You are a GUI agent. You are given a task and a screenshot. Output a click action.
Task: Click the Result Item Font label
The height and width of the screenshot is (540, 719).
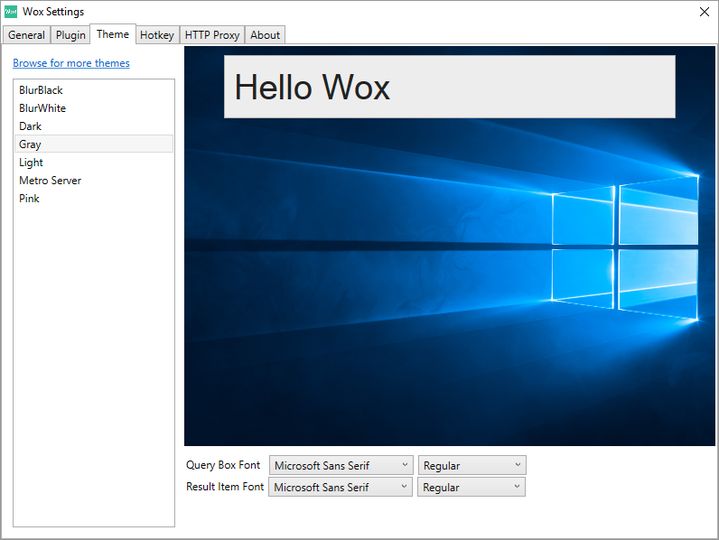point(225,486)
